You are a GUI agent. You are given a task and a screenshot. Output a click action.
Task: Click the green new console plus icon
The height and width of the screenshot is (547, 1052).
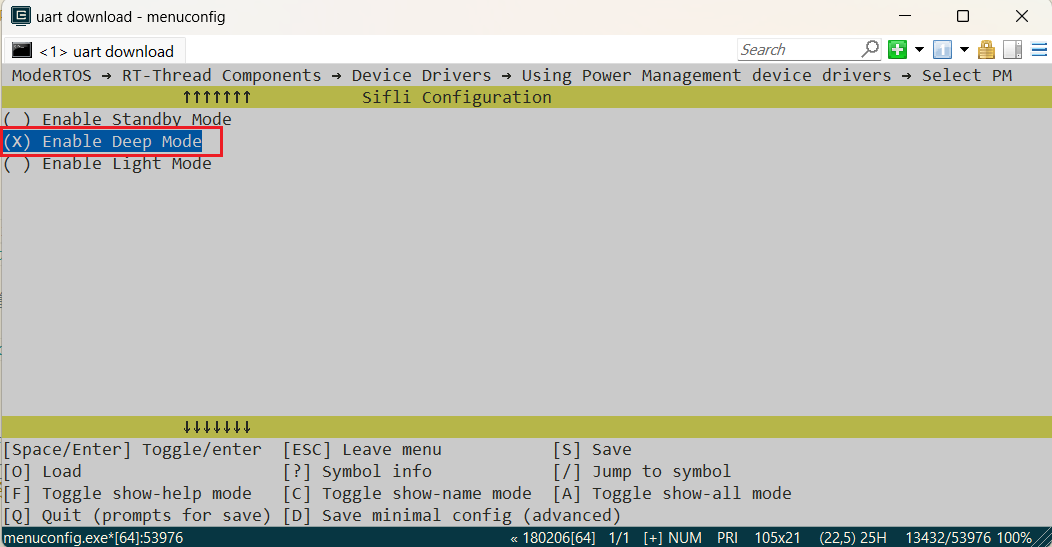pos(897,49)
